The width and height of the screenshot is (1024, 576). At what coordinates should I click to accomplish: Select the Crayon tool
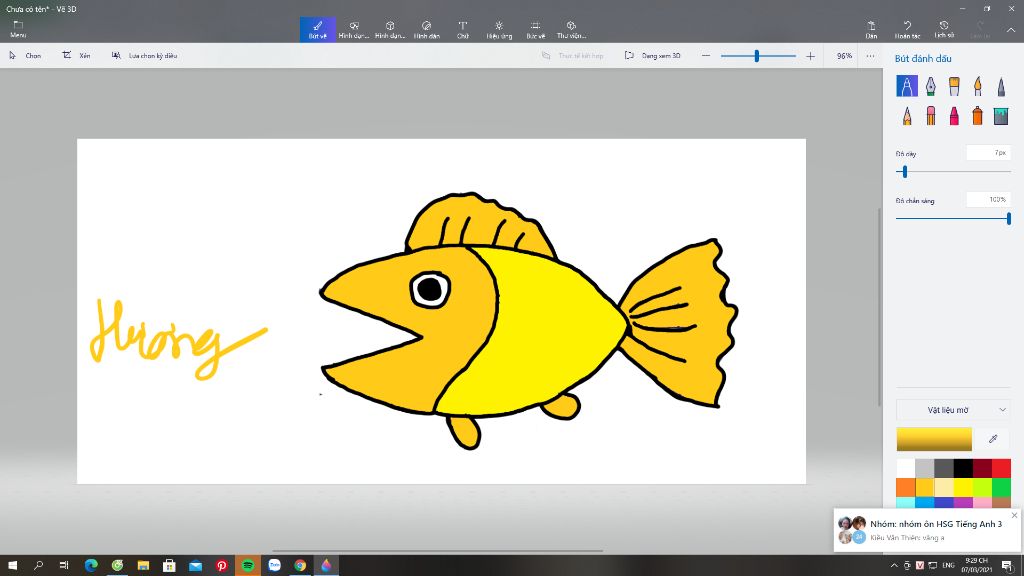[x=954, y=116]
